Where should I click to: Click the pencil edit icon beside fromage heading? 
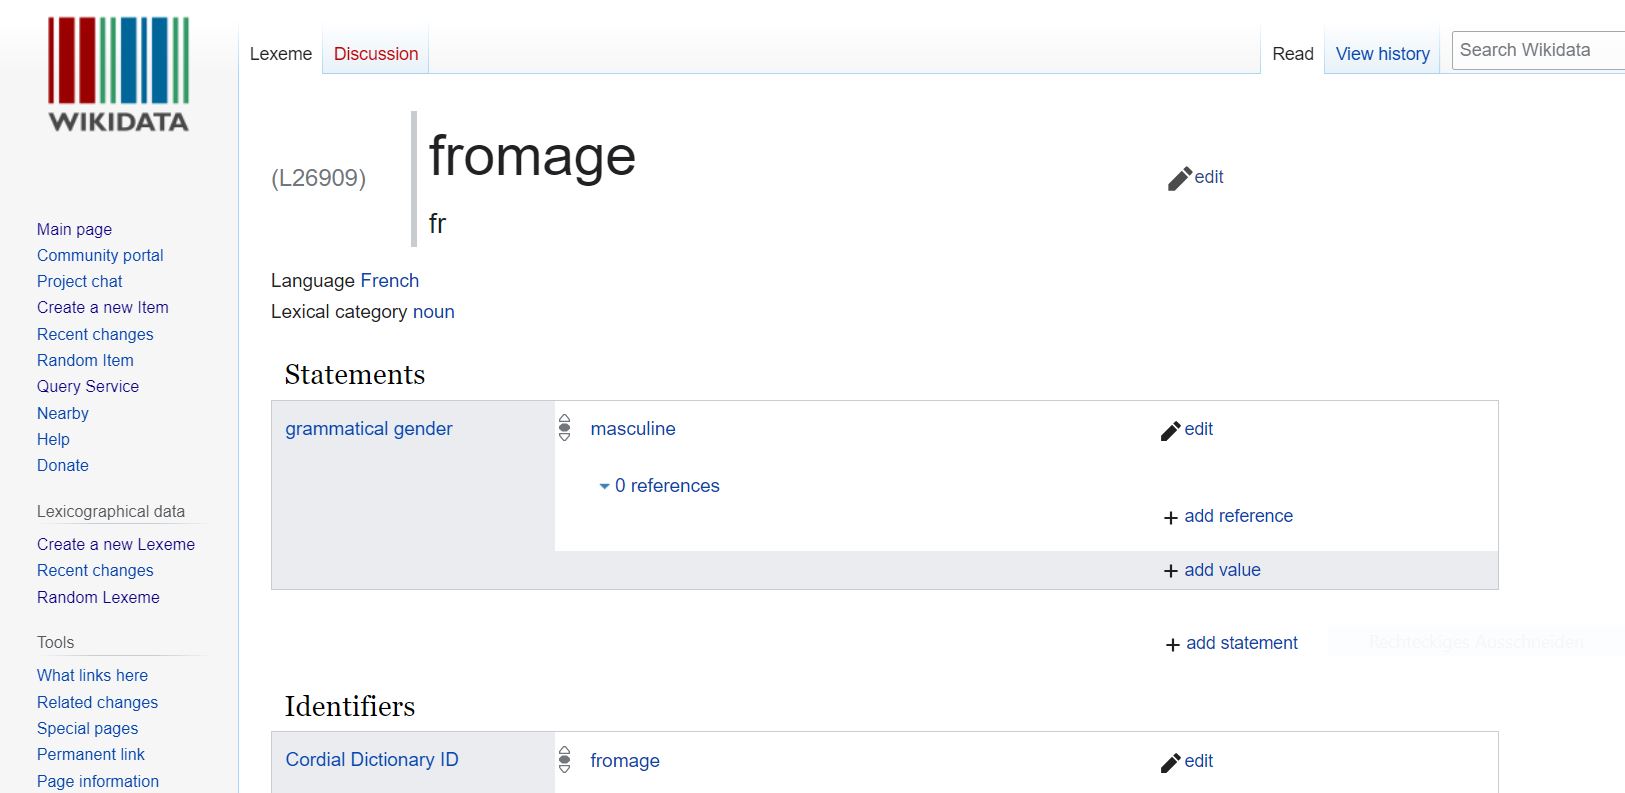click(x=1180, y=178)
